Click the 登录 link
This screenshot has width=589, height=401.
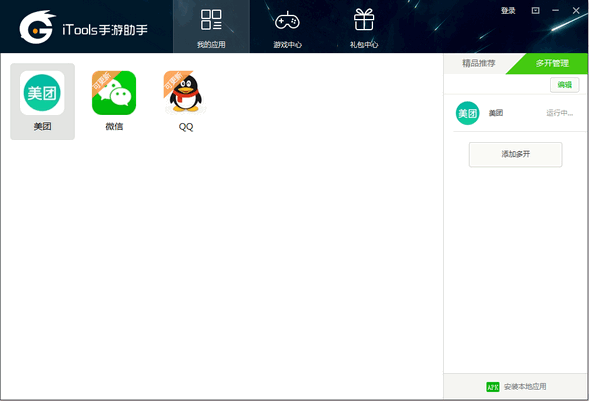(x=508, y=11)
